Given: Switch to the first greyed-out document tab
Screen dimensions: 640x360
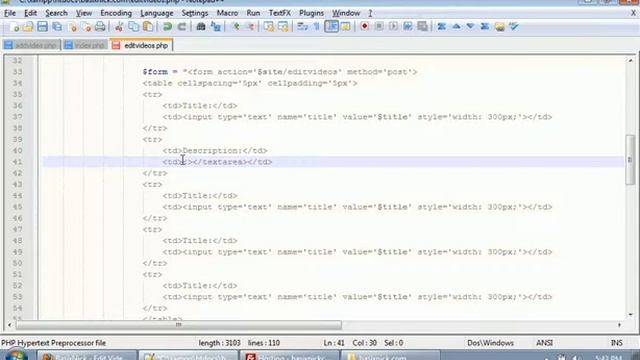Looking at the screenshot, I should (31, 45).
